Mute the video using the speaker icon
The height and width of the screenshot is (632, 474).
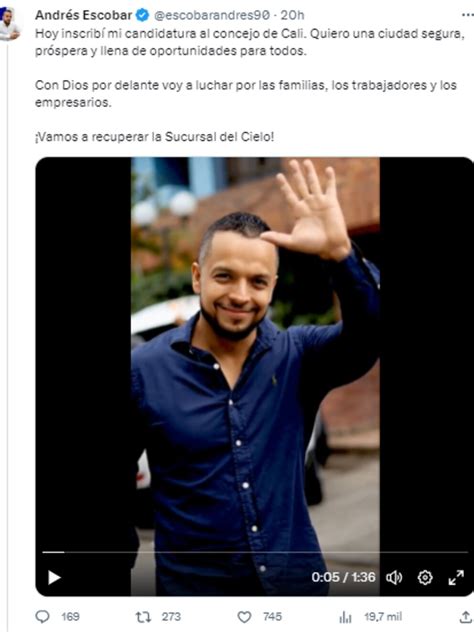pos(394,578)
